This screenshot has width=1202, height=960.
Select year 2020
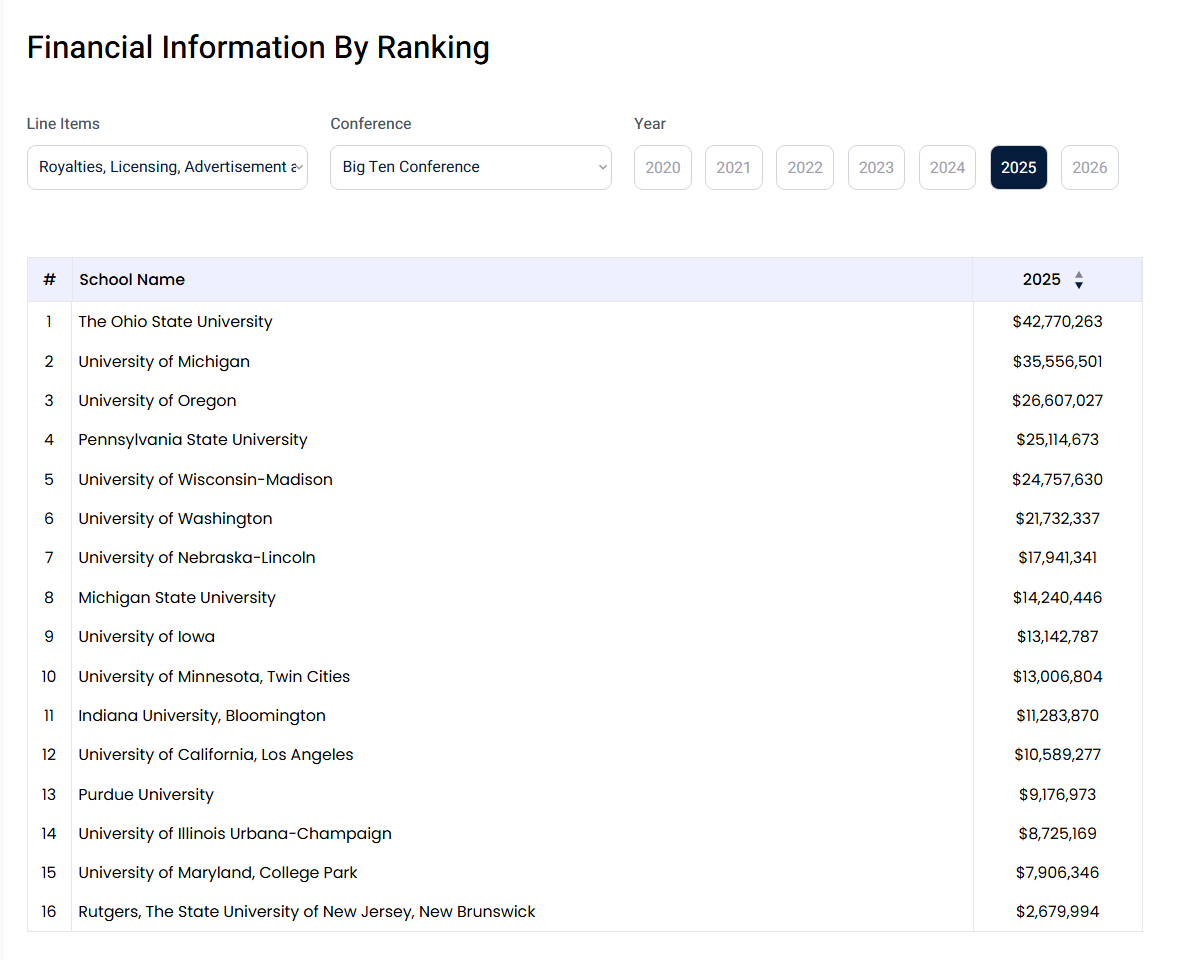tap(662, 167)
